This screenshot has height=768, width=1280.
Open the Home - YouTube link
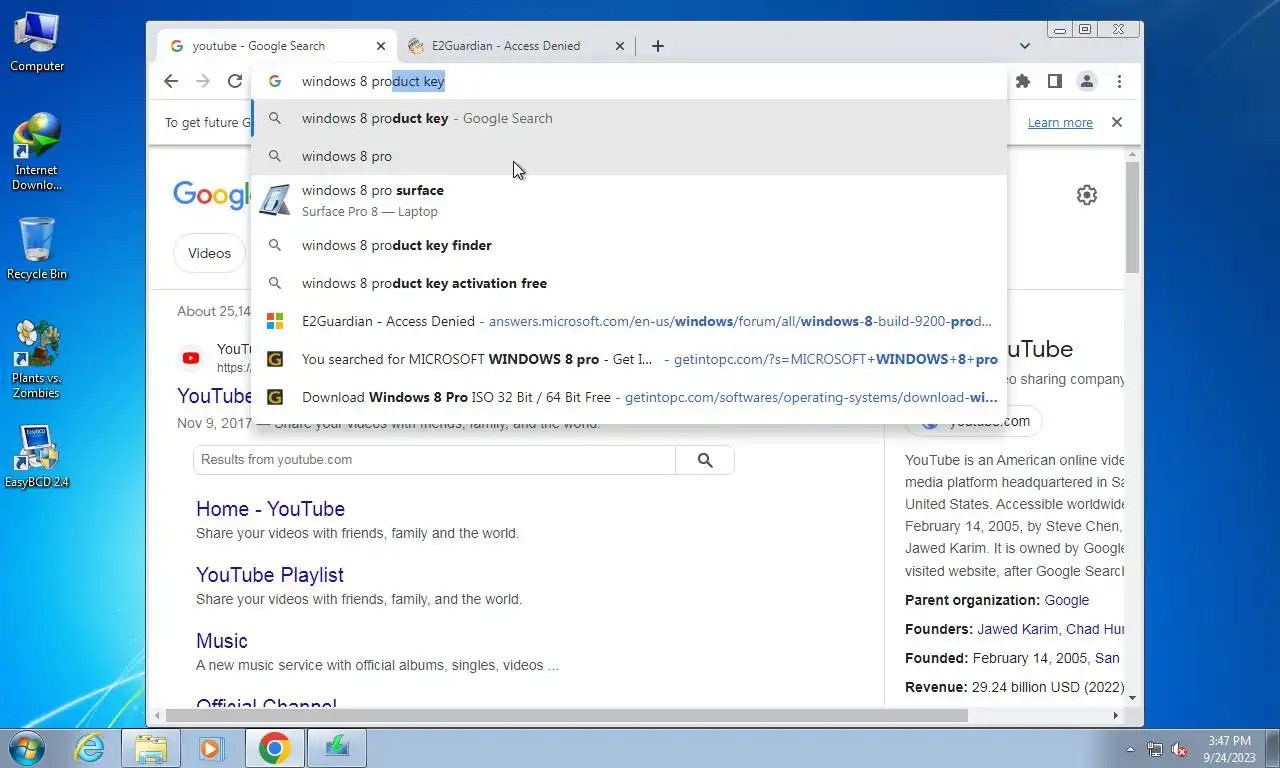coord(270,509)
